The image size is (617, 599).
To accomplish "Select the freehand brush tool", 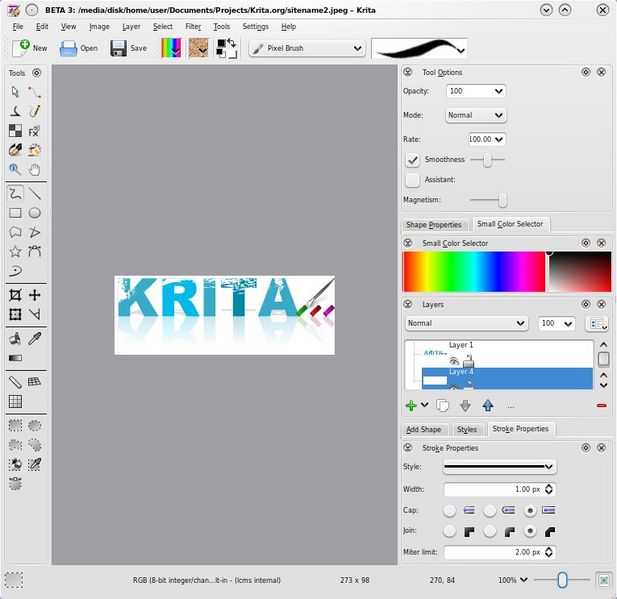I will click(x=15, y=193).
